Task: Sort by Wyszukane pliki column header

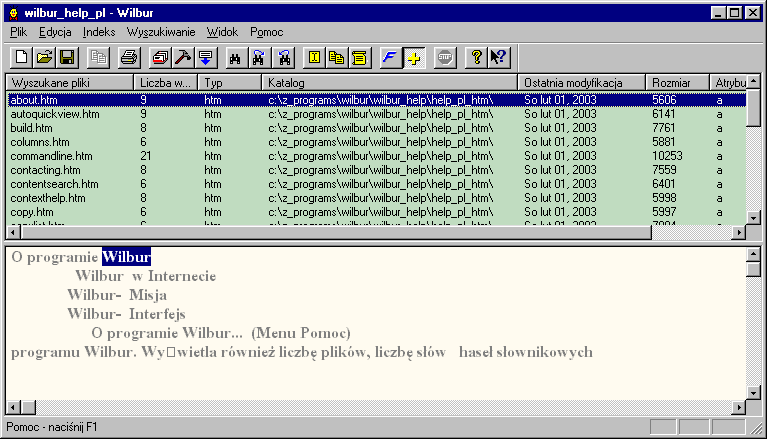Action: click(x=70, y=83)
